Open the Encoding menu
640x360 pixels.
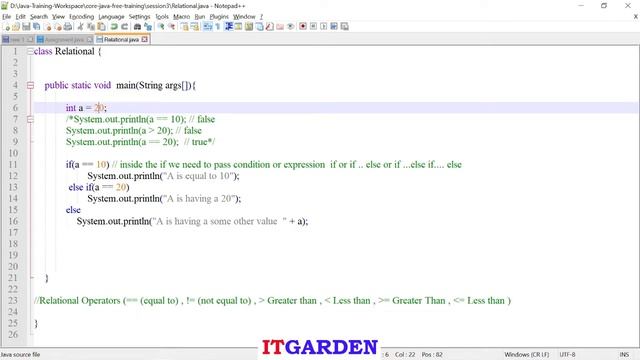[82, 17]
